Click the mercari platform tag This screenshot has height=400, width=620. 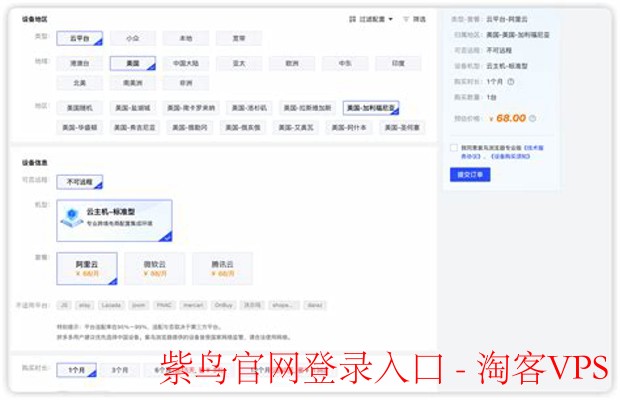click(x=193, y=305)
